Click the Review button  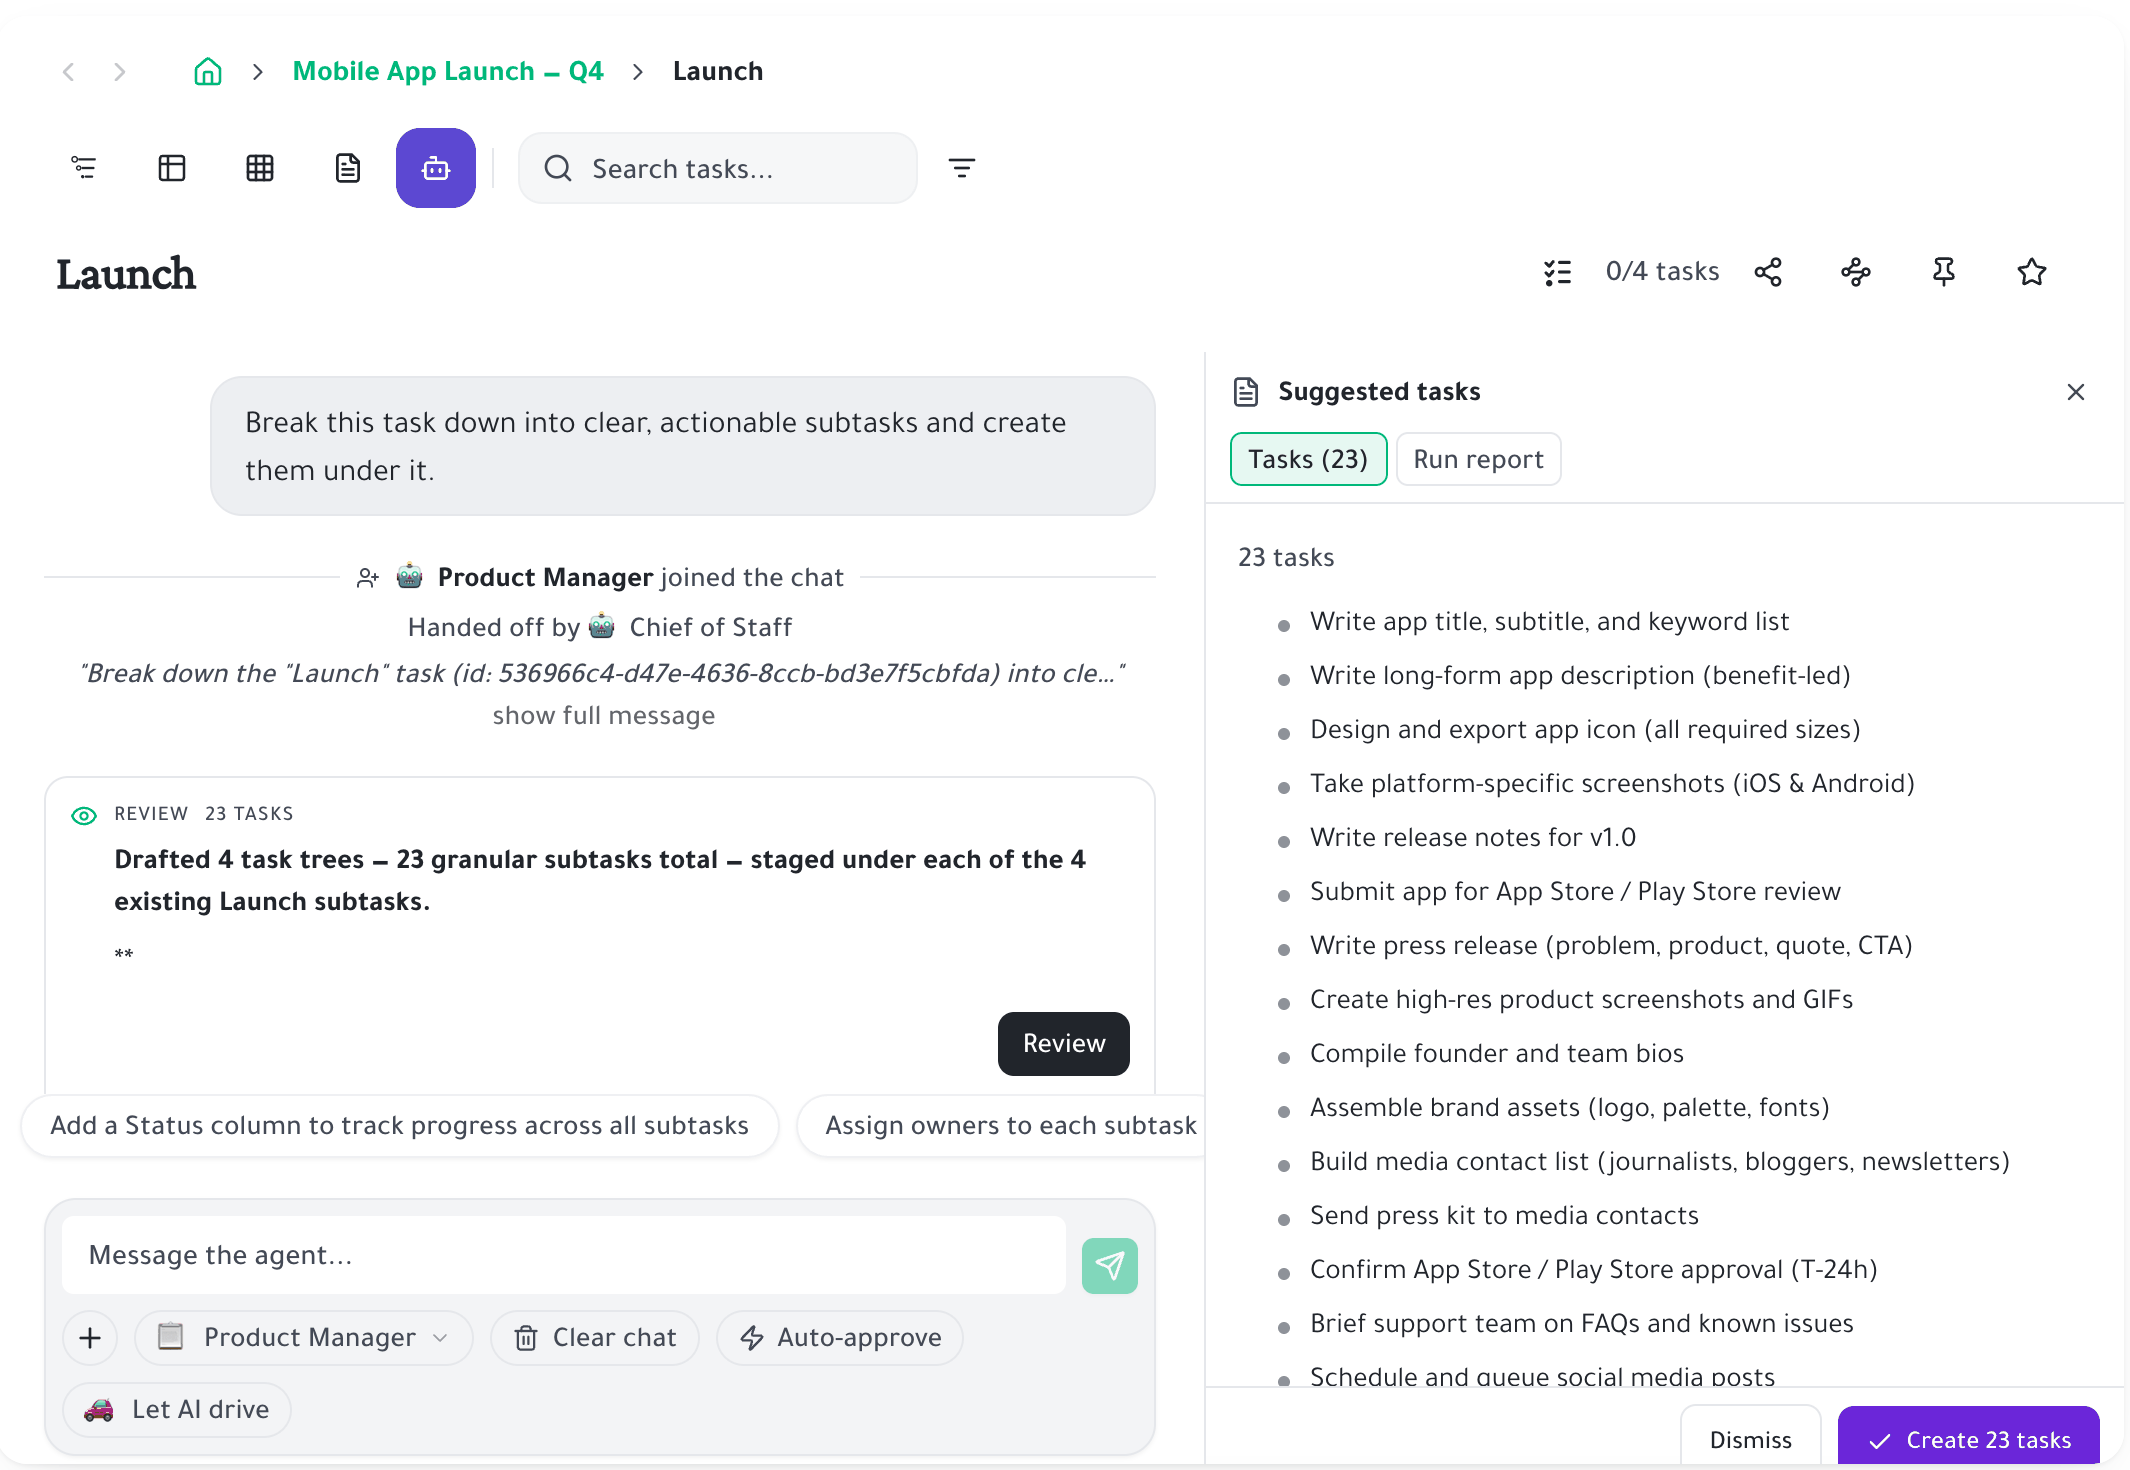[x=1064, y=1044]
